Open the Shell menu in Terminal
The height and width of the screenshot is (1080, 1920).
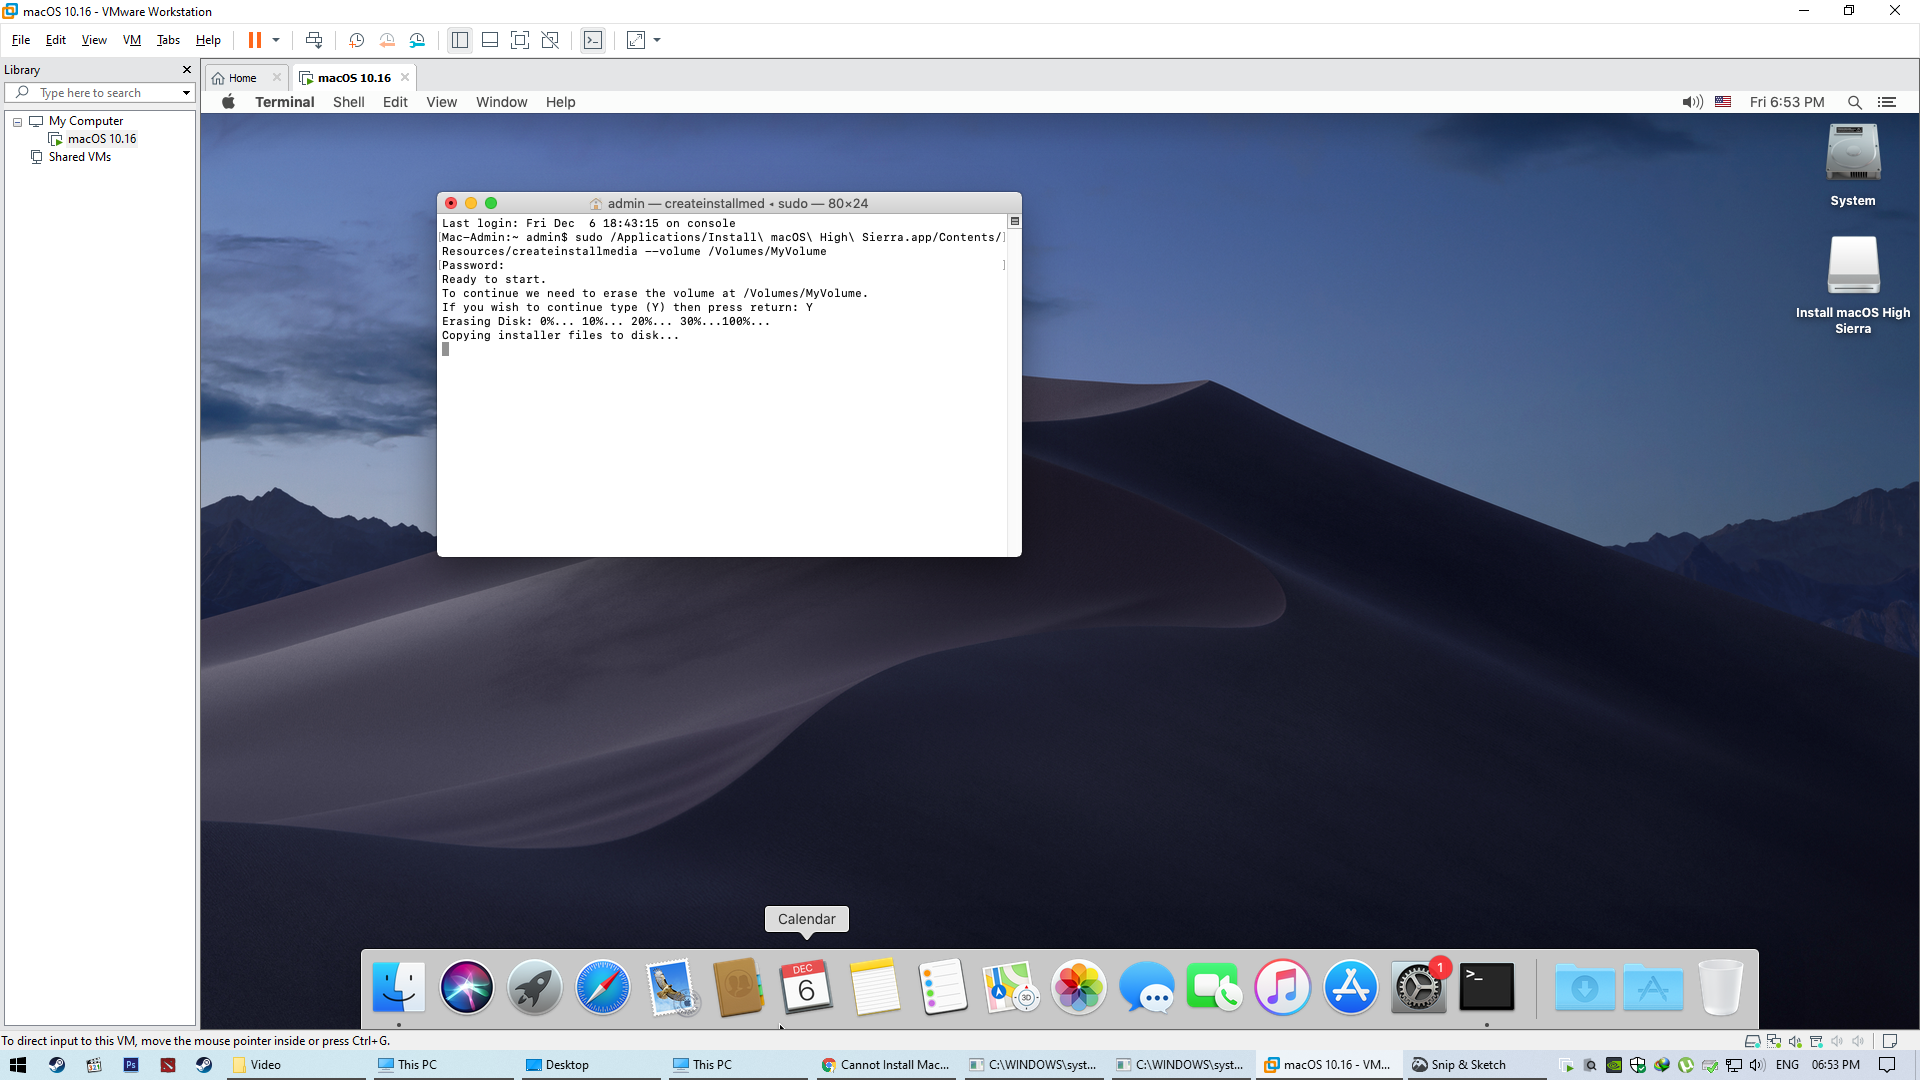pyautogui.click(x=348, y=102)
